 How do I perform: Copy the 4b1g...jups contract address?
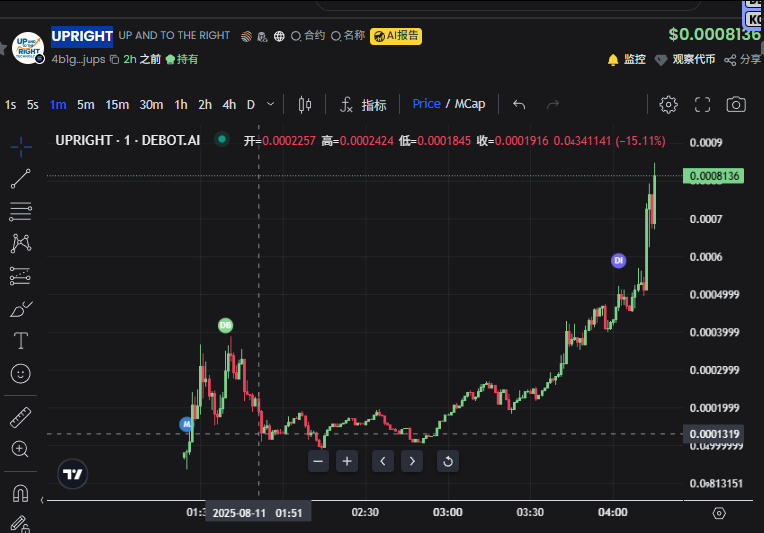click(115, 59)
